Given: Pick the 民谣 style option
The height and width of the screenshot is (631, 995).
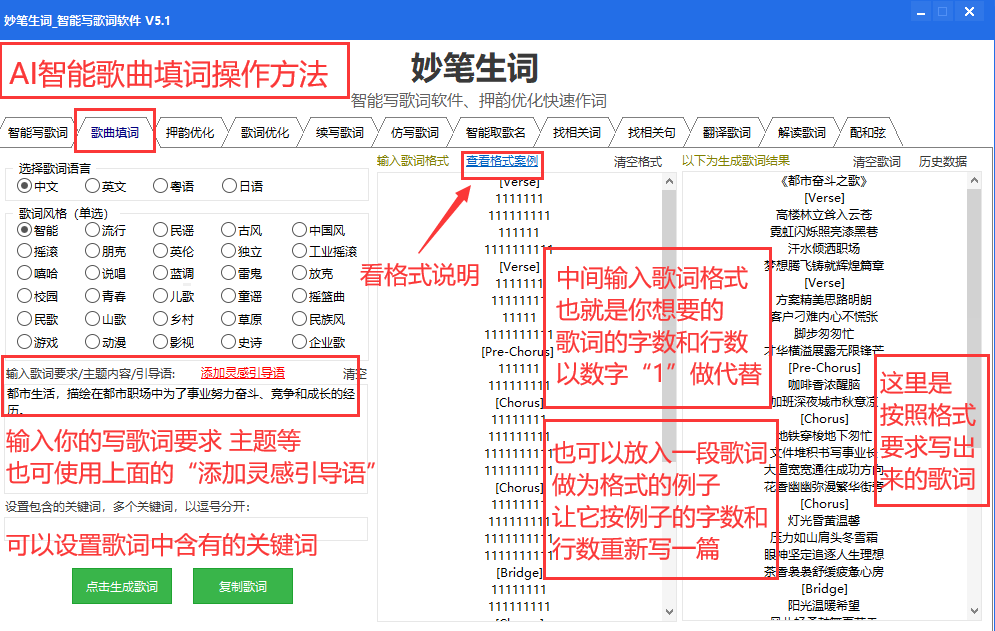Looking at the screenshot, I should 173,230.
